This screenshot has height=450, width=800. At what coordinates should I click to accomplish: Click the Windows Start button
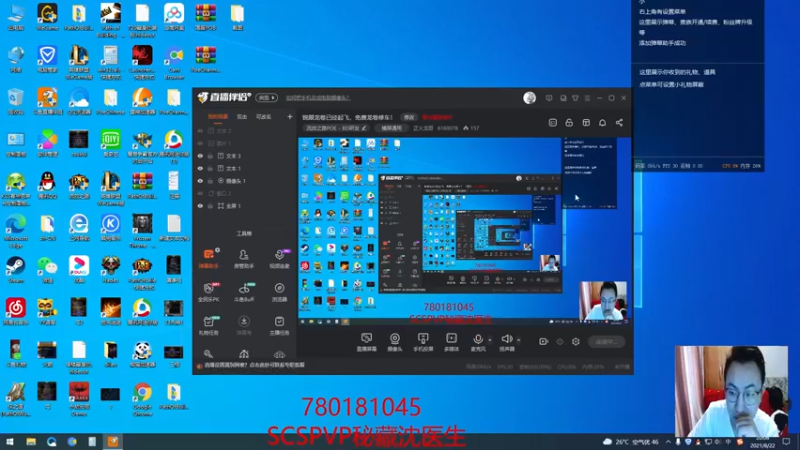[10, 441]
